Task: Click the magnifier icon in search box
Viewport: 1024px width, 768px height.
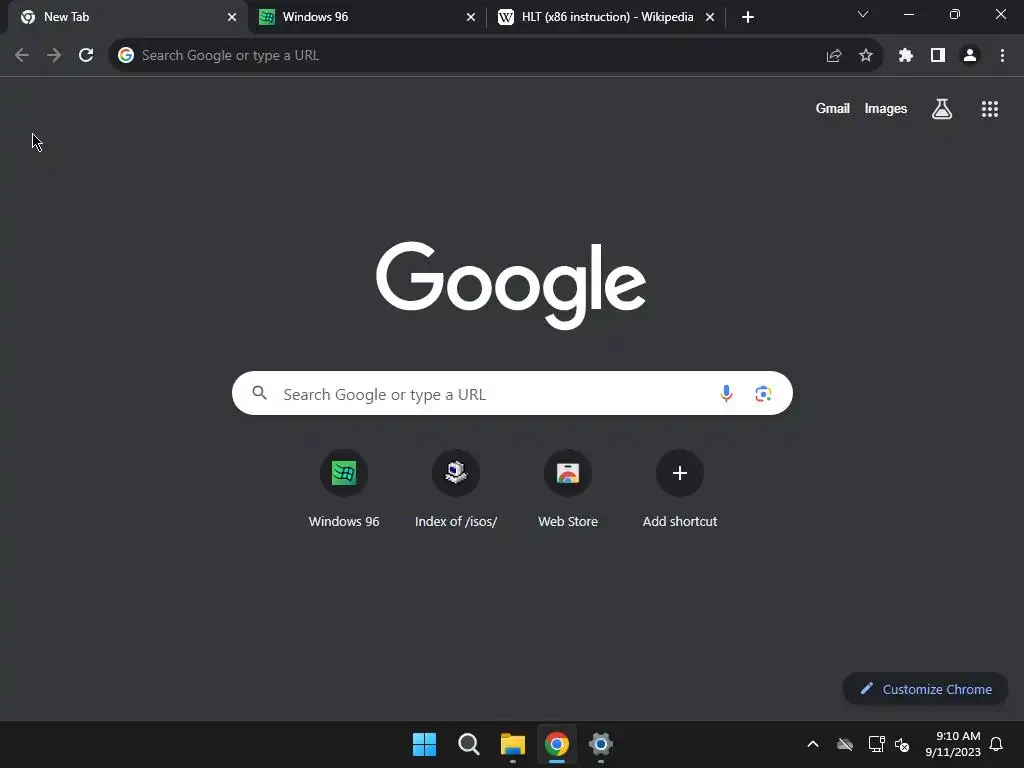Action: click(260, 393)
